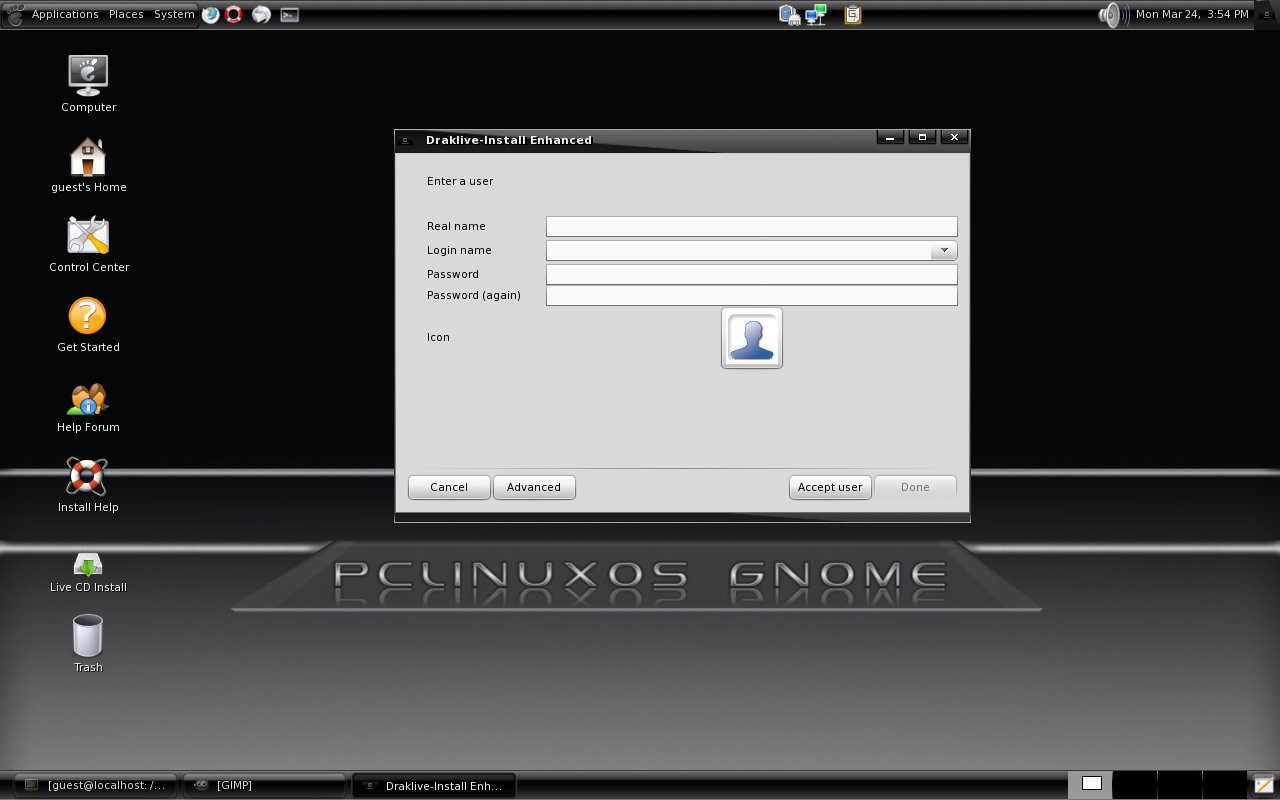Viewport: 1280px width, 800px height.
Task: Switch to the fourth workspace in the switcher
Action: coord(1223,783)
